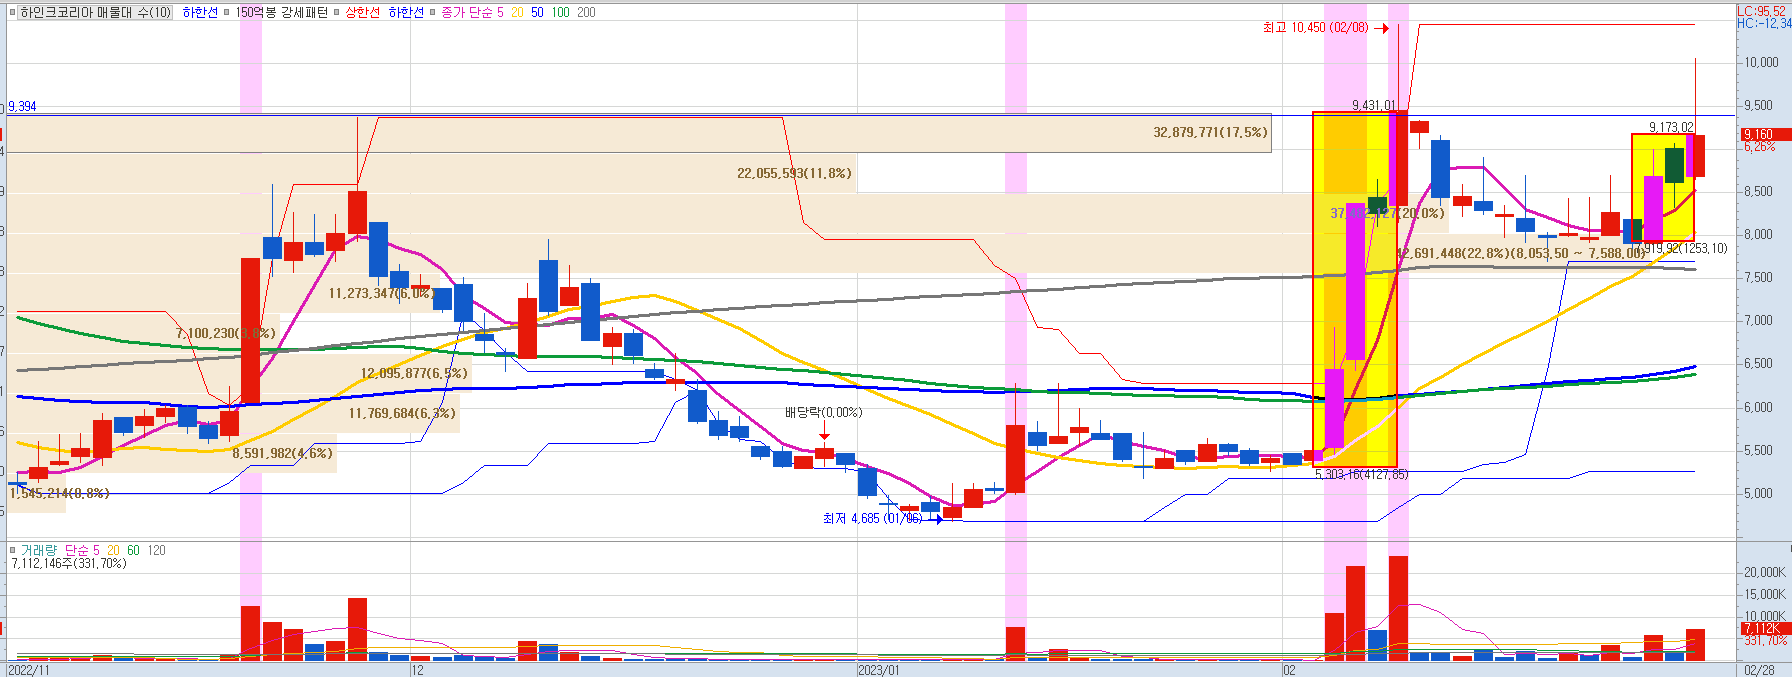Click the 단순 label in volume panel

click(77, 550)
